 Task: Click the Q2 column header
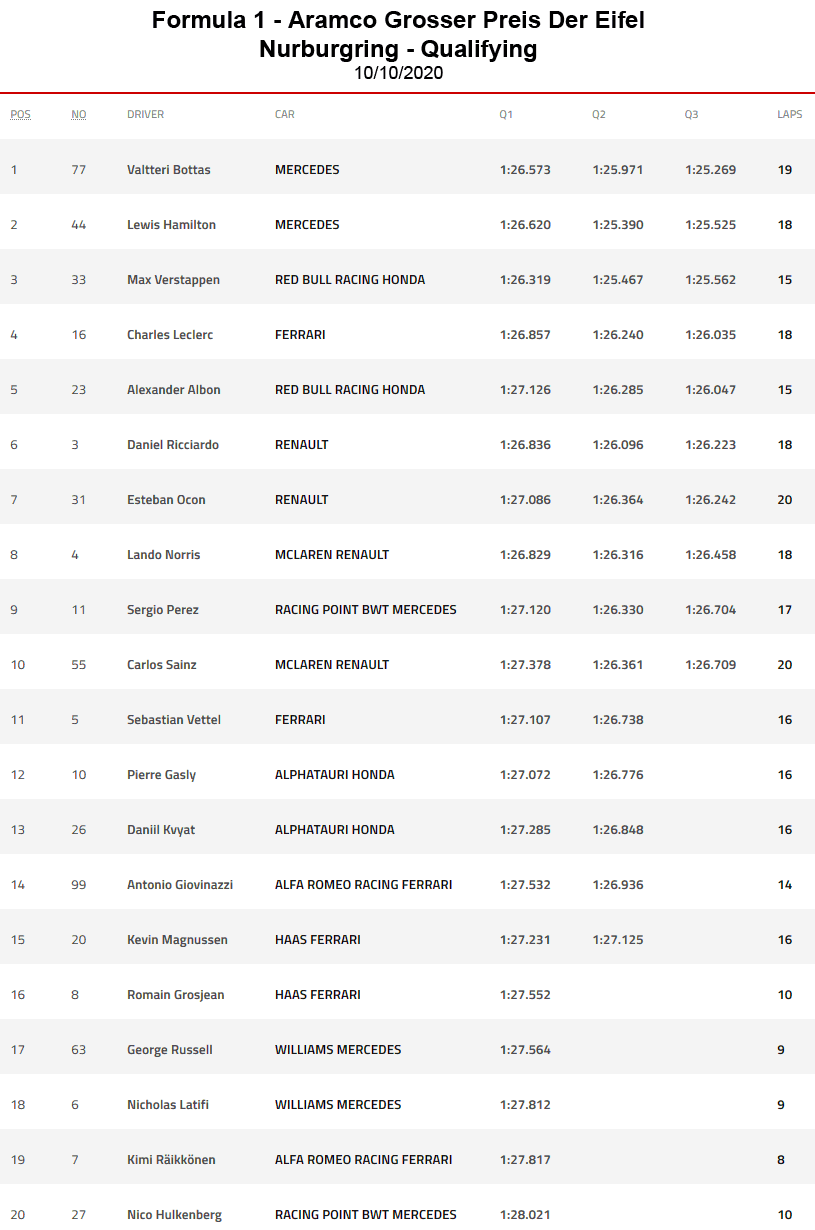tap(598, 114)
